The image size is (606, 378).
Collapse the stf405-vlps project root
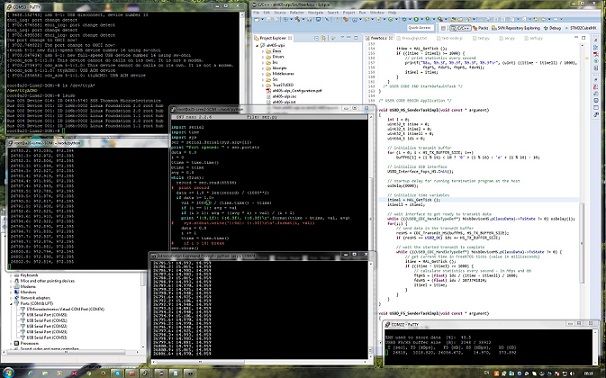[257, 46]
